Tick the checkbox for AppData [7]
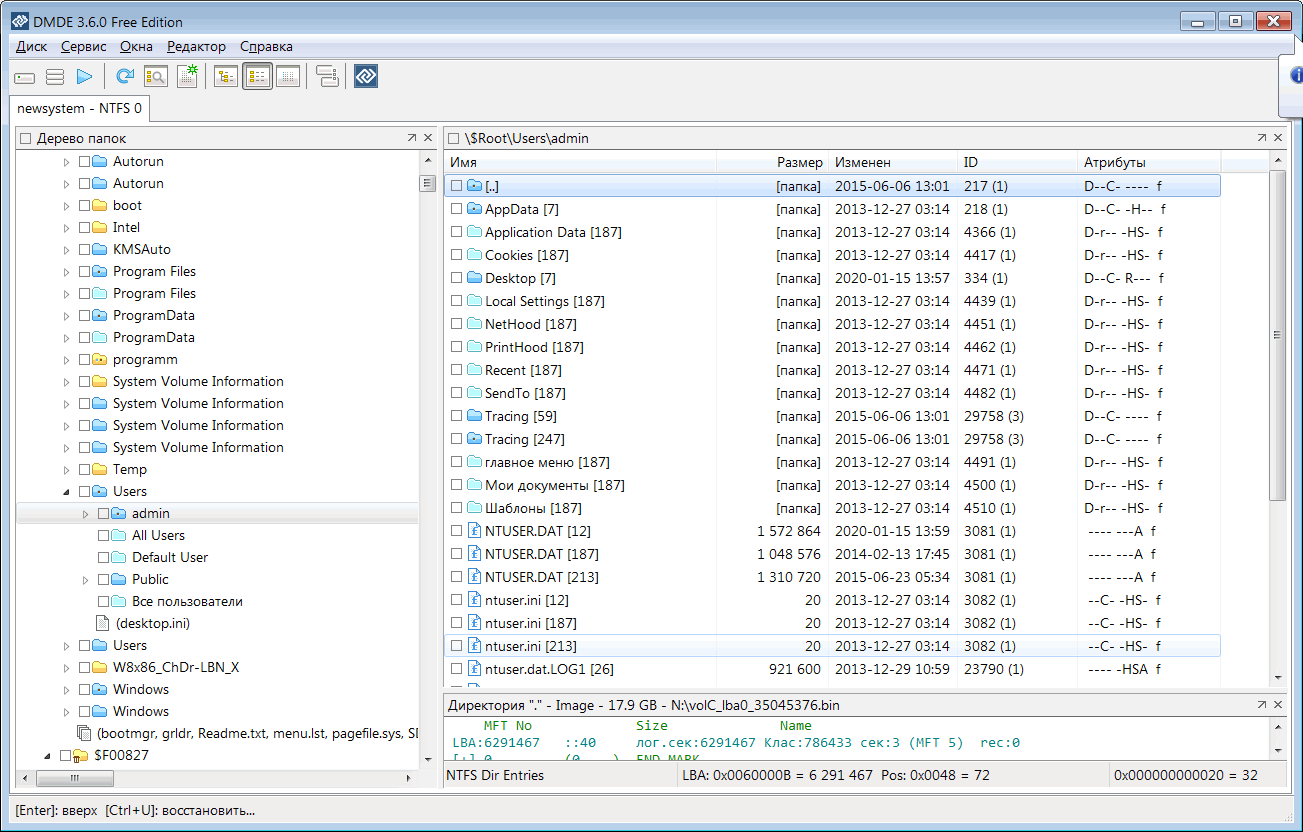 456,209
